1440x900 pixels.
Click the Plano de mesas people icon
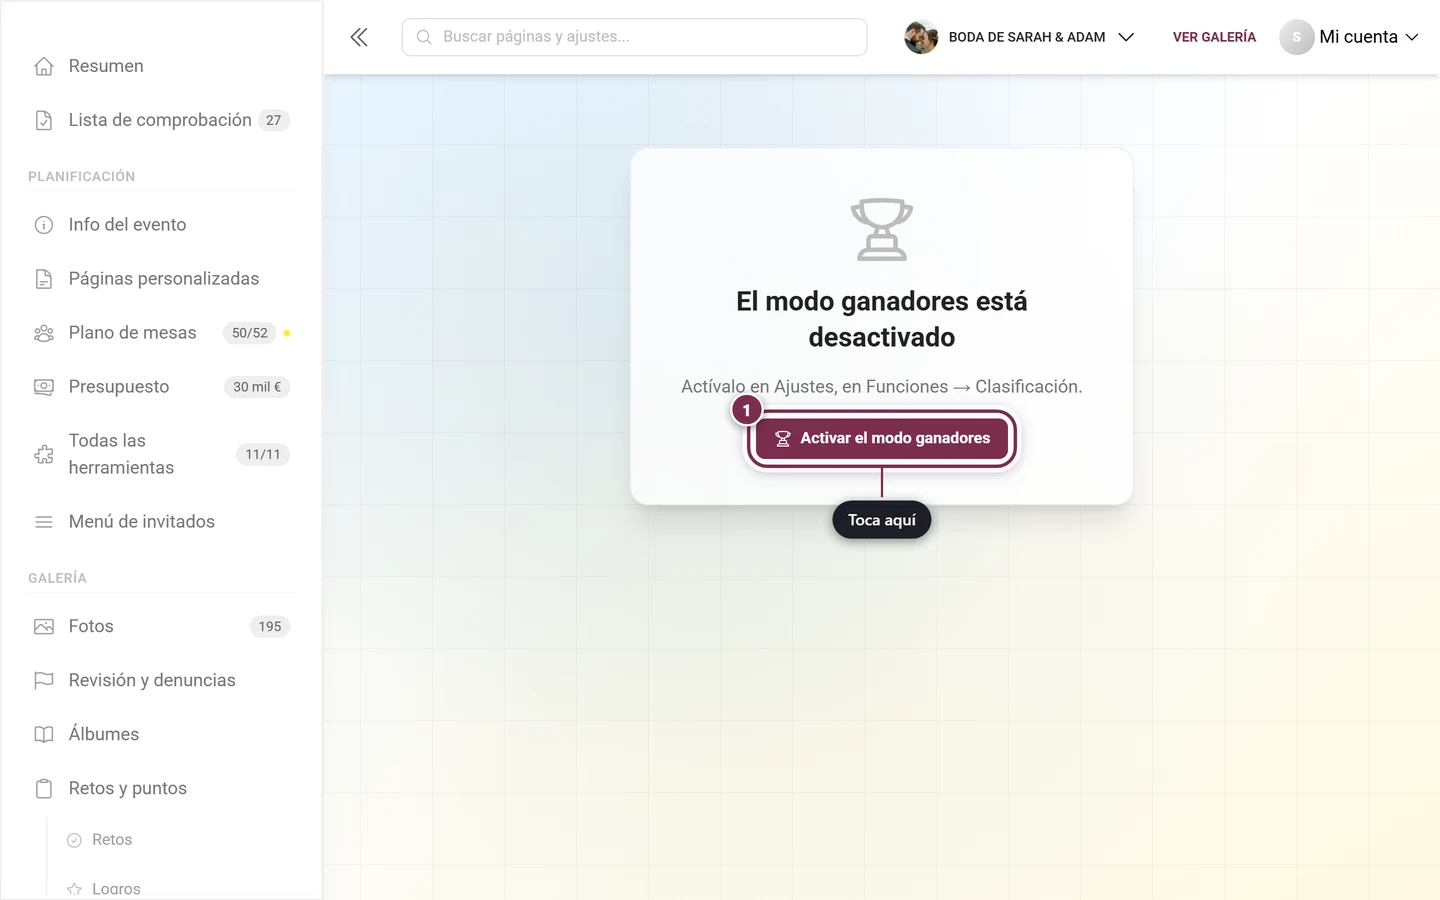[x=44, y=333]
